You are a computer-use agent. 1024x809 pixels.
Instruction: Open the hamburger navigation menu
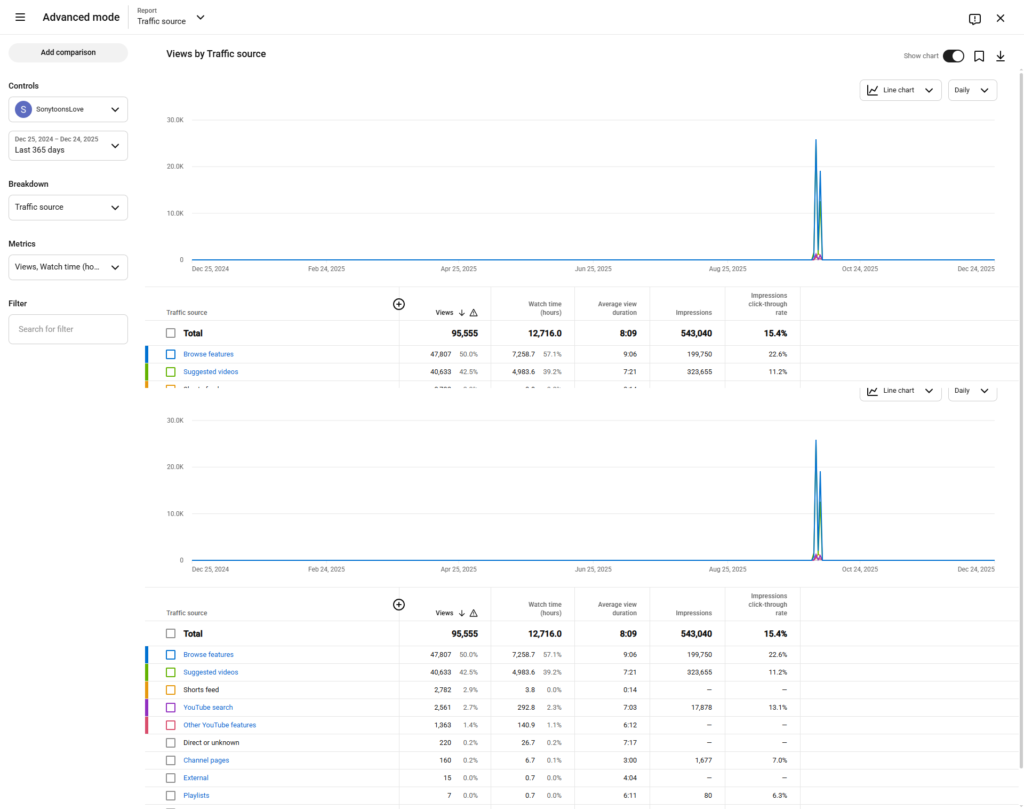tap(20, 17)
